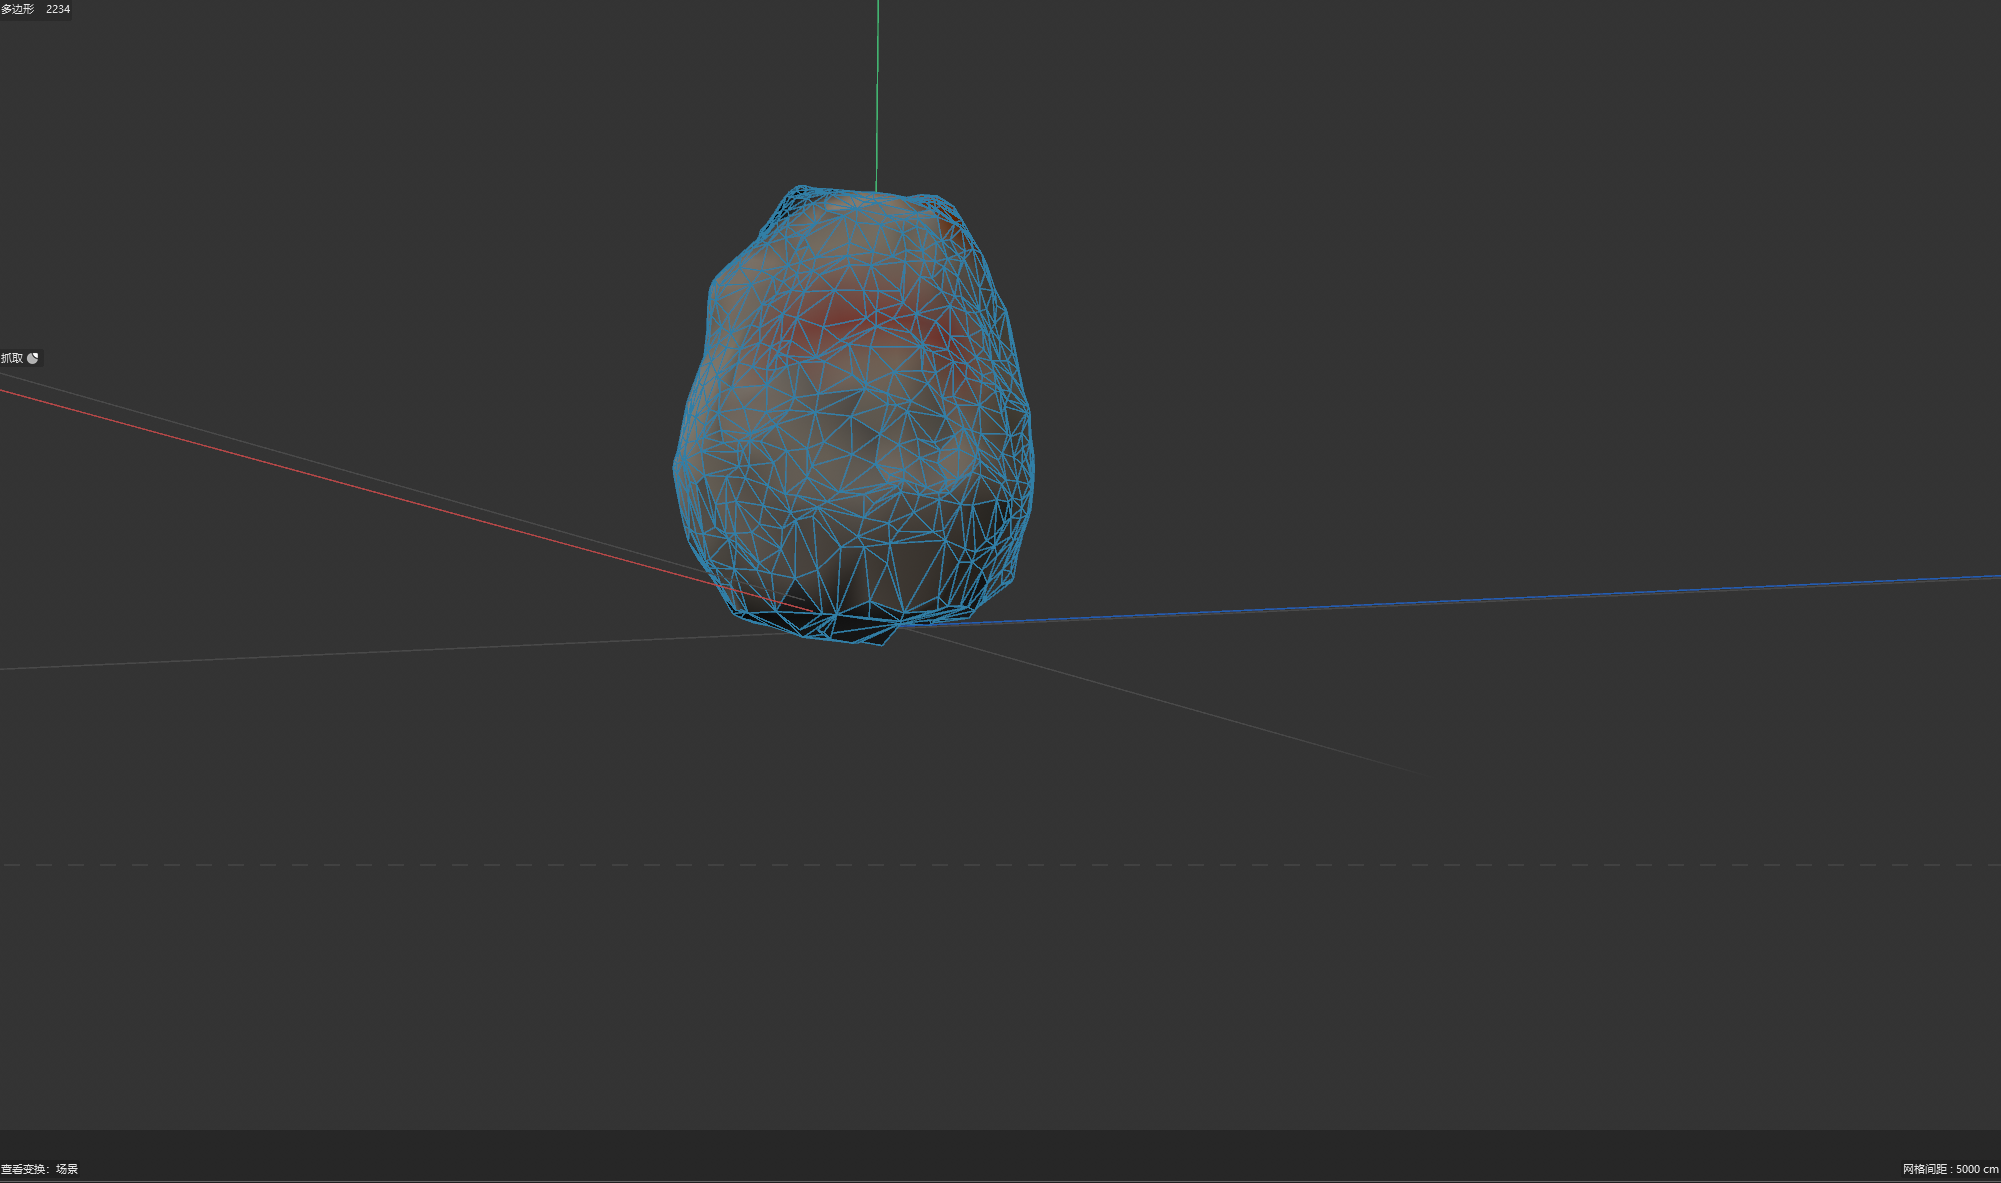
Task: Click the 2234 polygon count value
Action: coord(58,9)
